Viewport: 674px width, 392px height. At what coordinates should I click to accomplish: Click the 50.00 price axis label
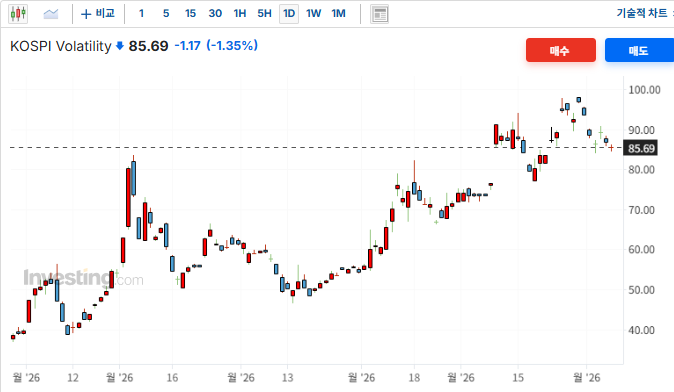pos(641,290)
